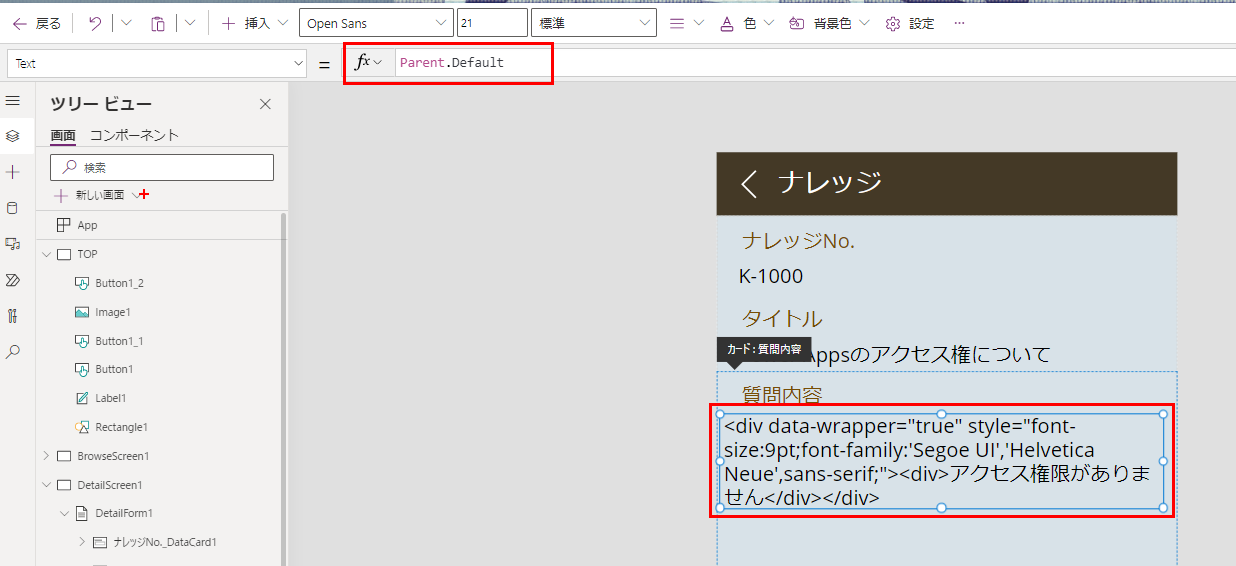Open the Variables/tools icon in left rail
This screenshot has height=566, width=1236.
click(x=13, y=316)
